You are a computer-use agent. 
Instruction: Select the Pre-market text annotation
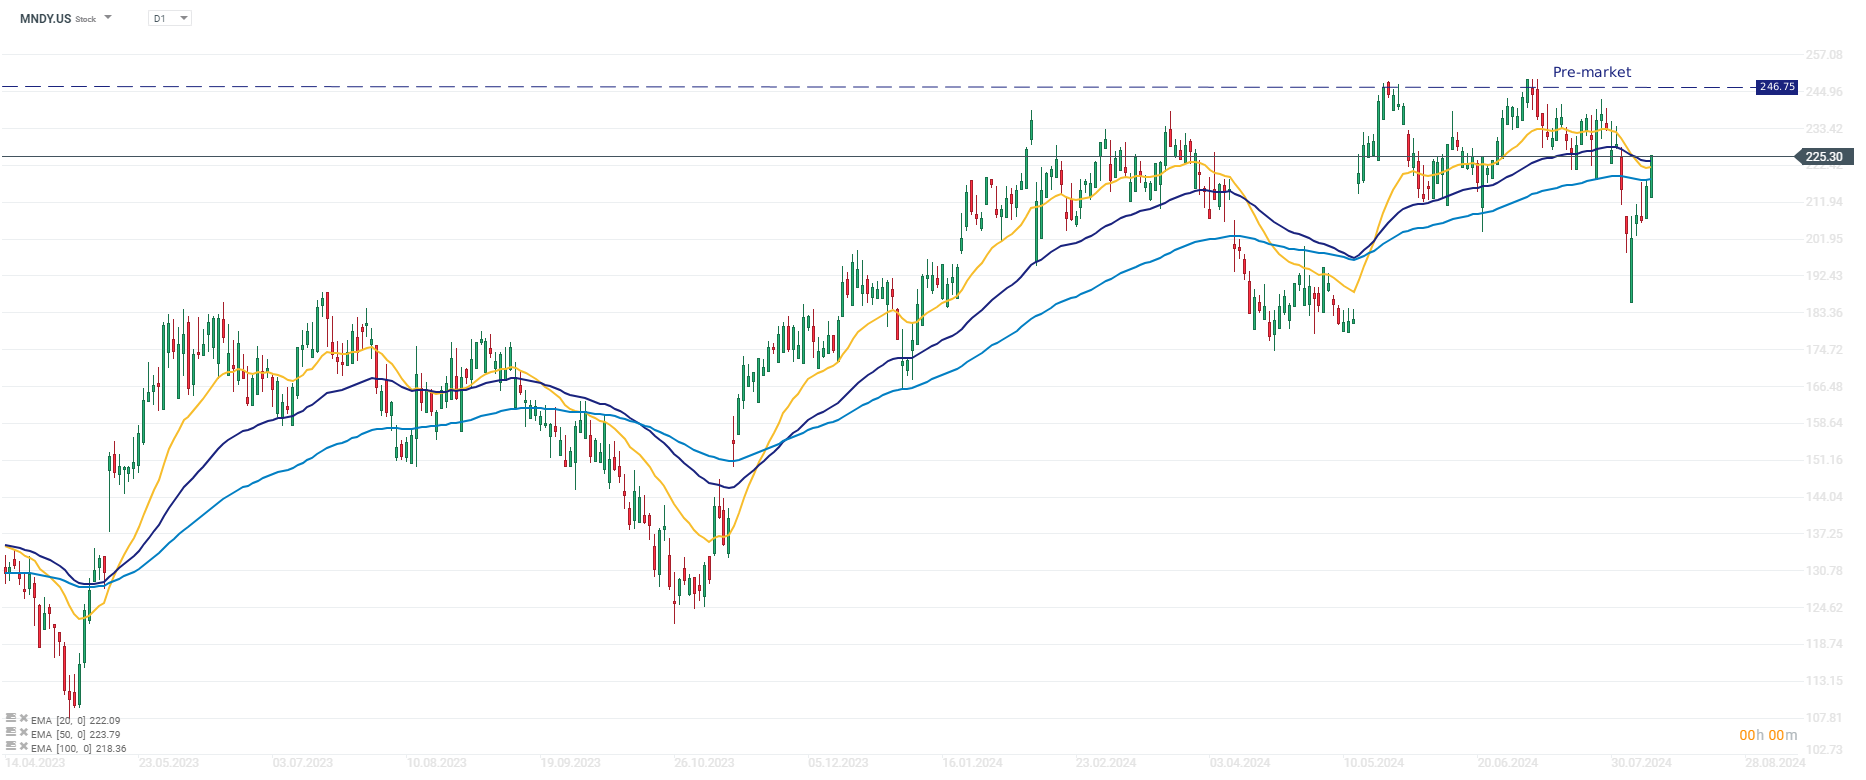(x=1591, y=72)
